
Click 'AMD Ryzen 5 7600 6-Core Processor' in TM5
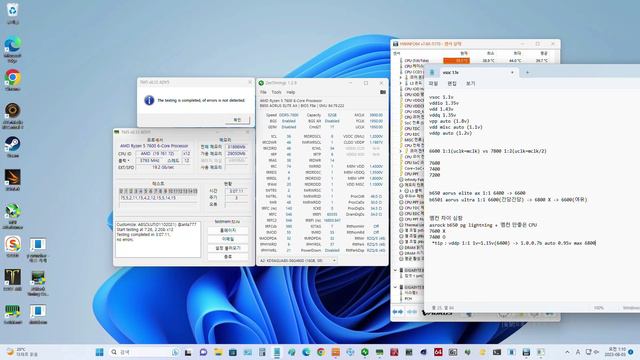[154, 146]
